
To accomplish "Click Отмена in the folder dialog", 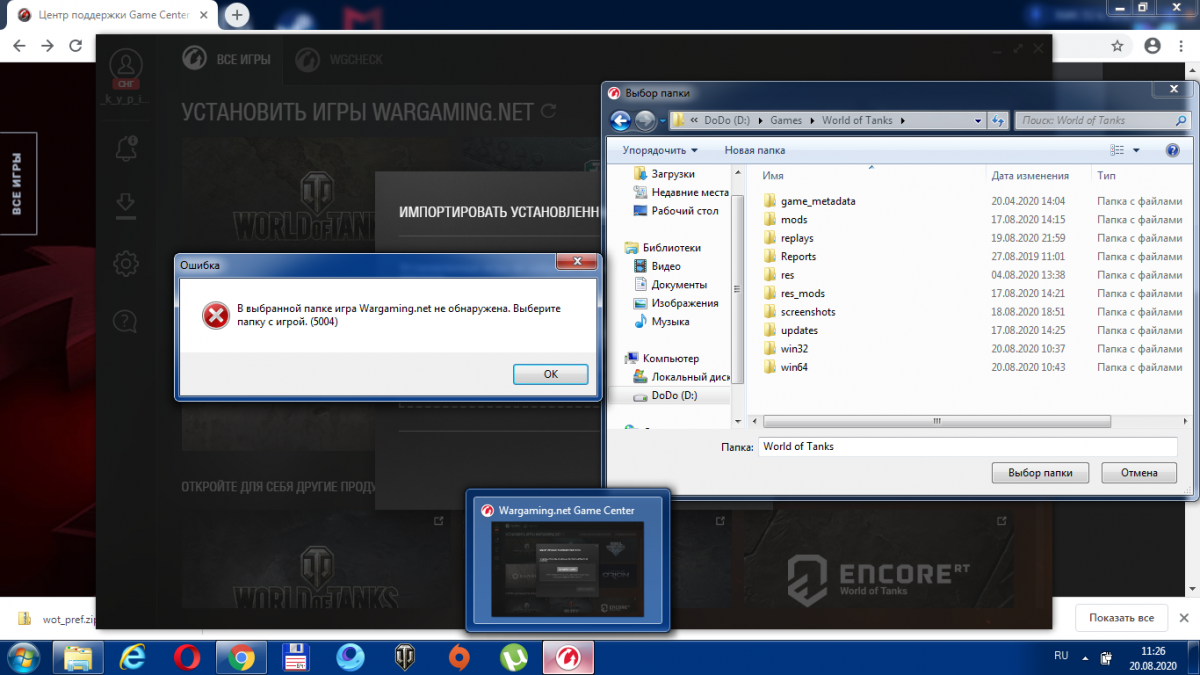I will (x=1138, y=473).
